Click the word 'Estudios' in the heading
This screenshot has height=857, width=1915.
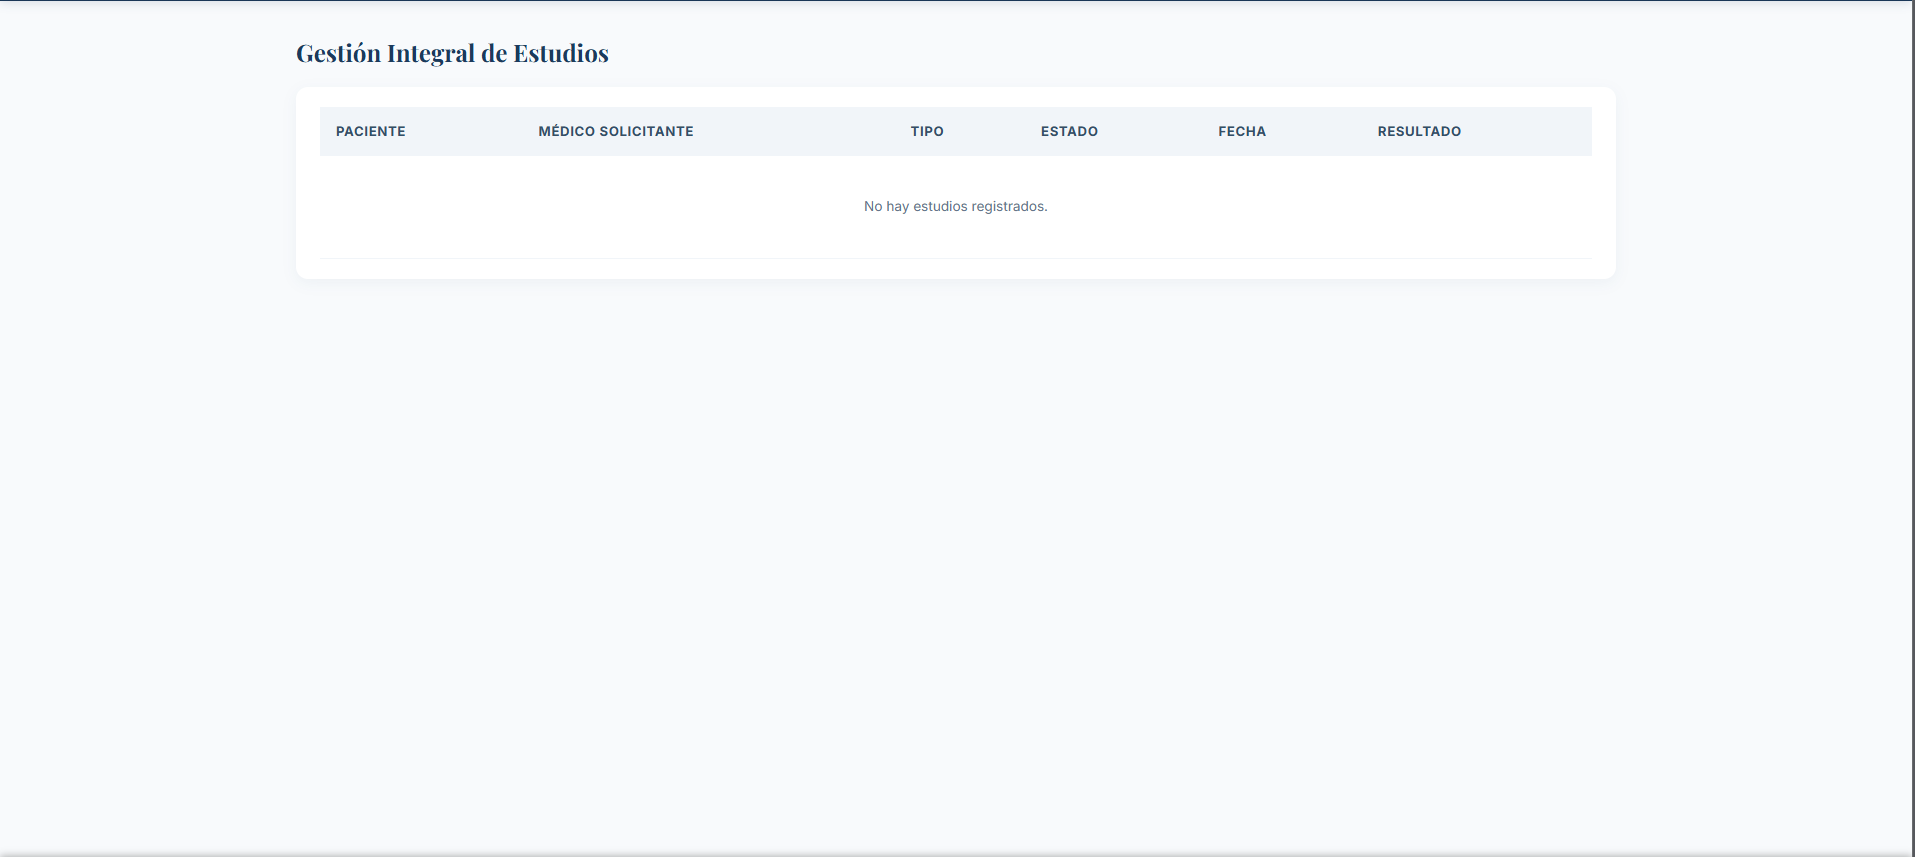pyautogui.click(x=560, y=54)
